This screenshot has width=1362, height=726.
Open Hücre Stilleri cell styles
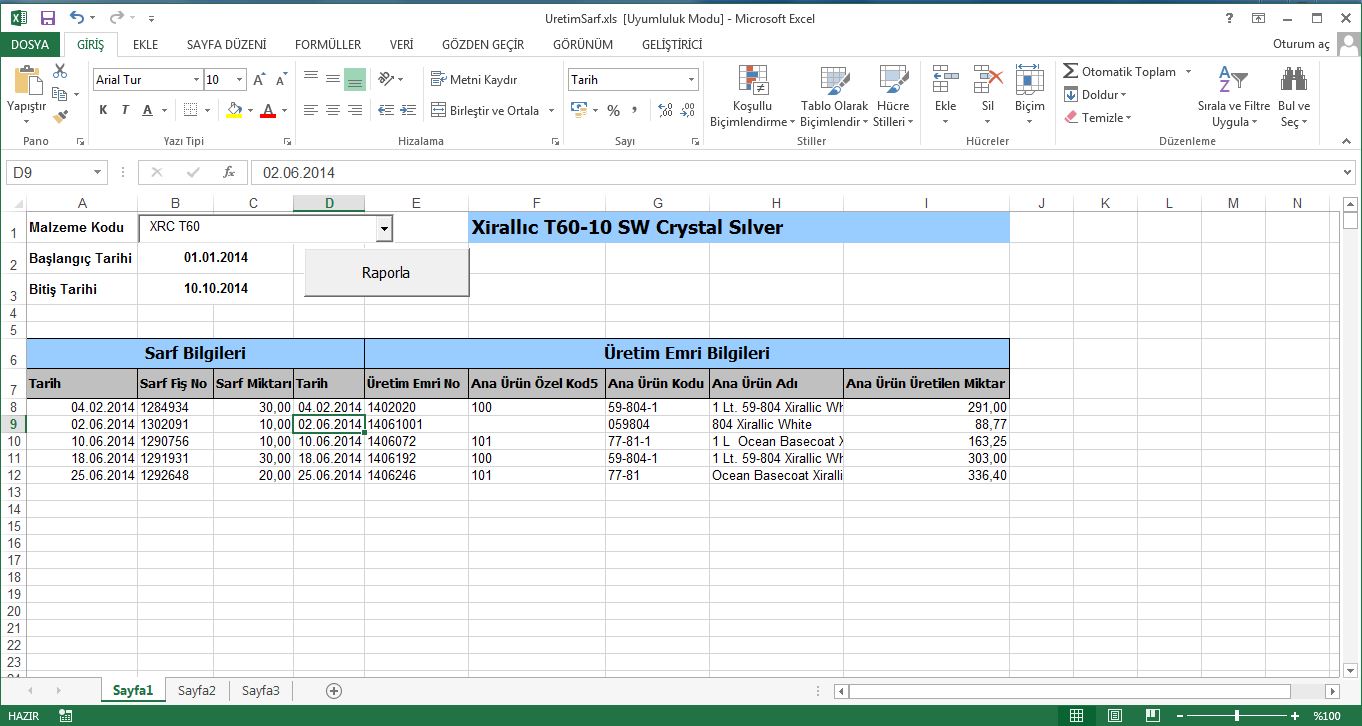(893, 97)
